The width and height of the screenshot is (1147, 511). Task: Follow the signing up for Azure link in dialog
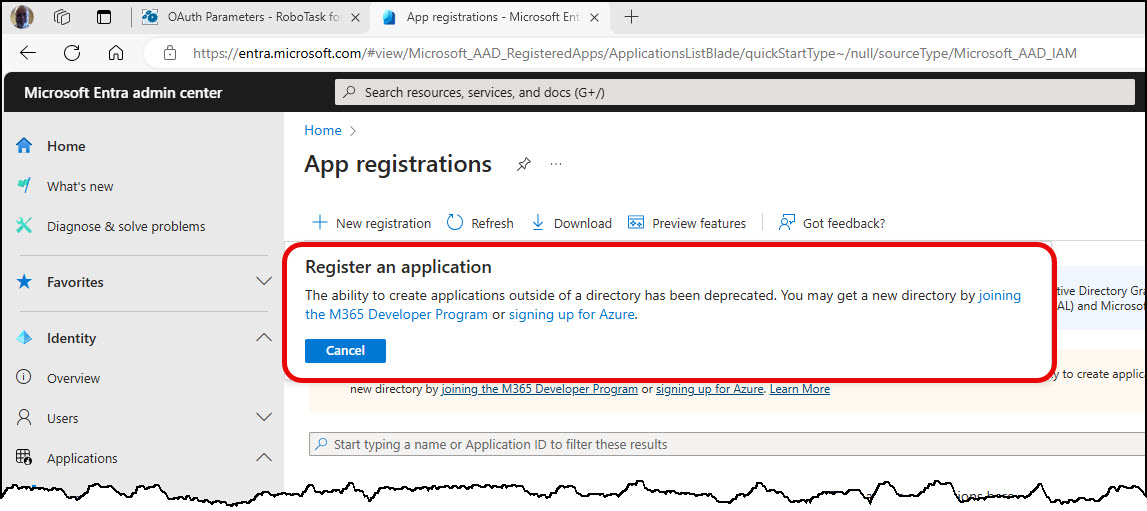click(572, 314)
